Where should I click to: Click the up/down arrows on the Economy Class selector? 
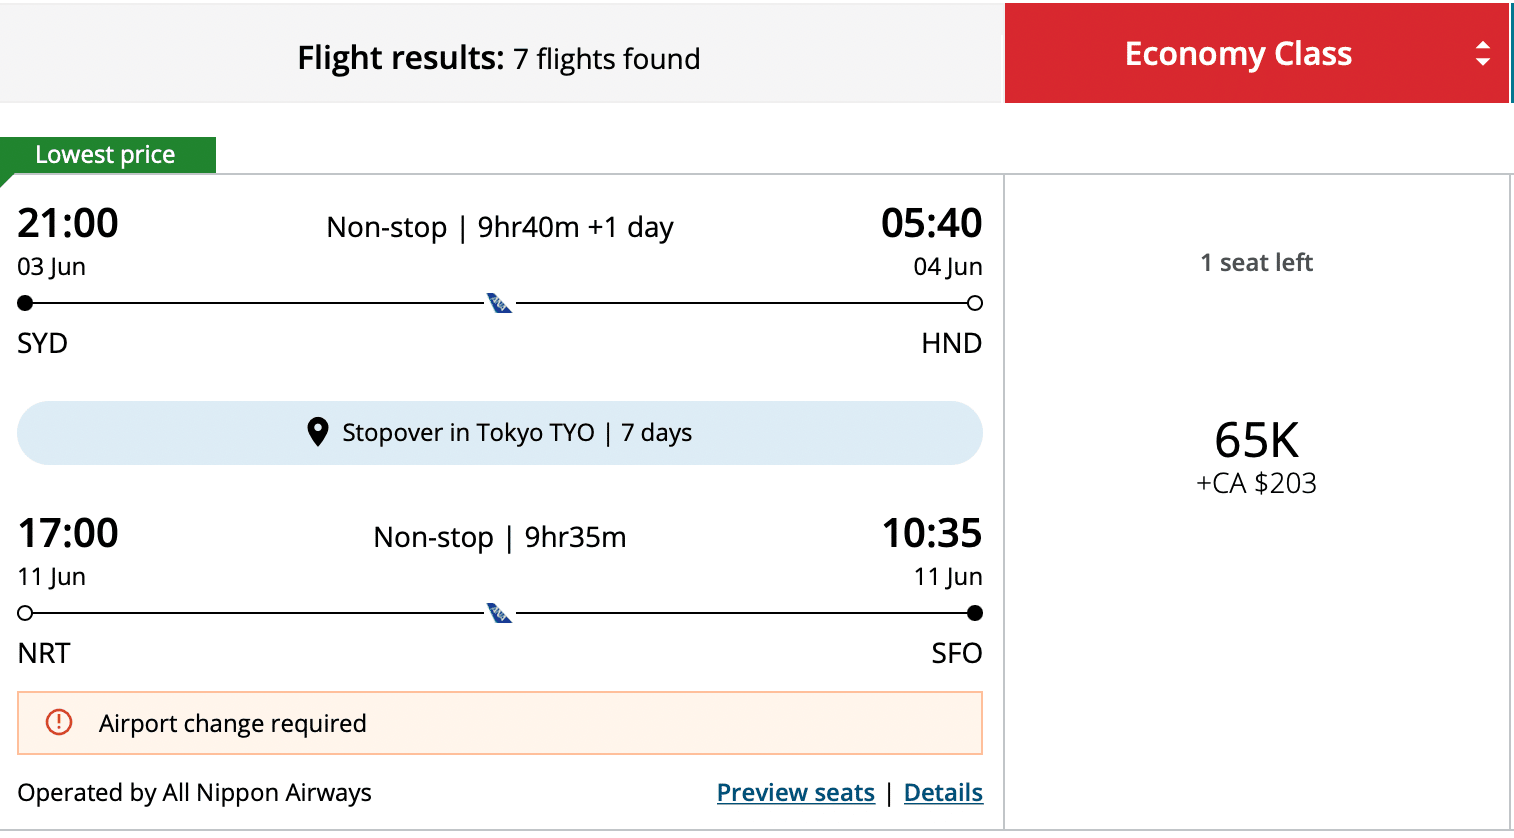click(1483, 54)
